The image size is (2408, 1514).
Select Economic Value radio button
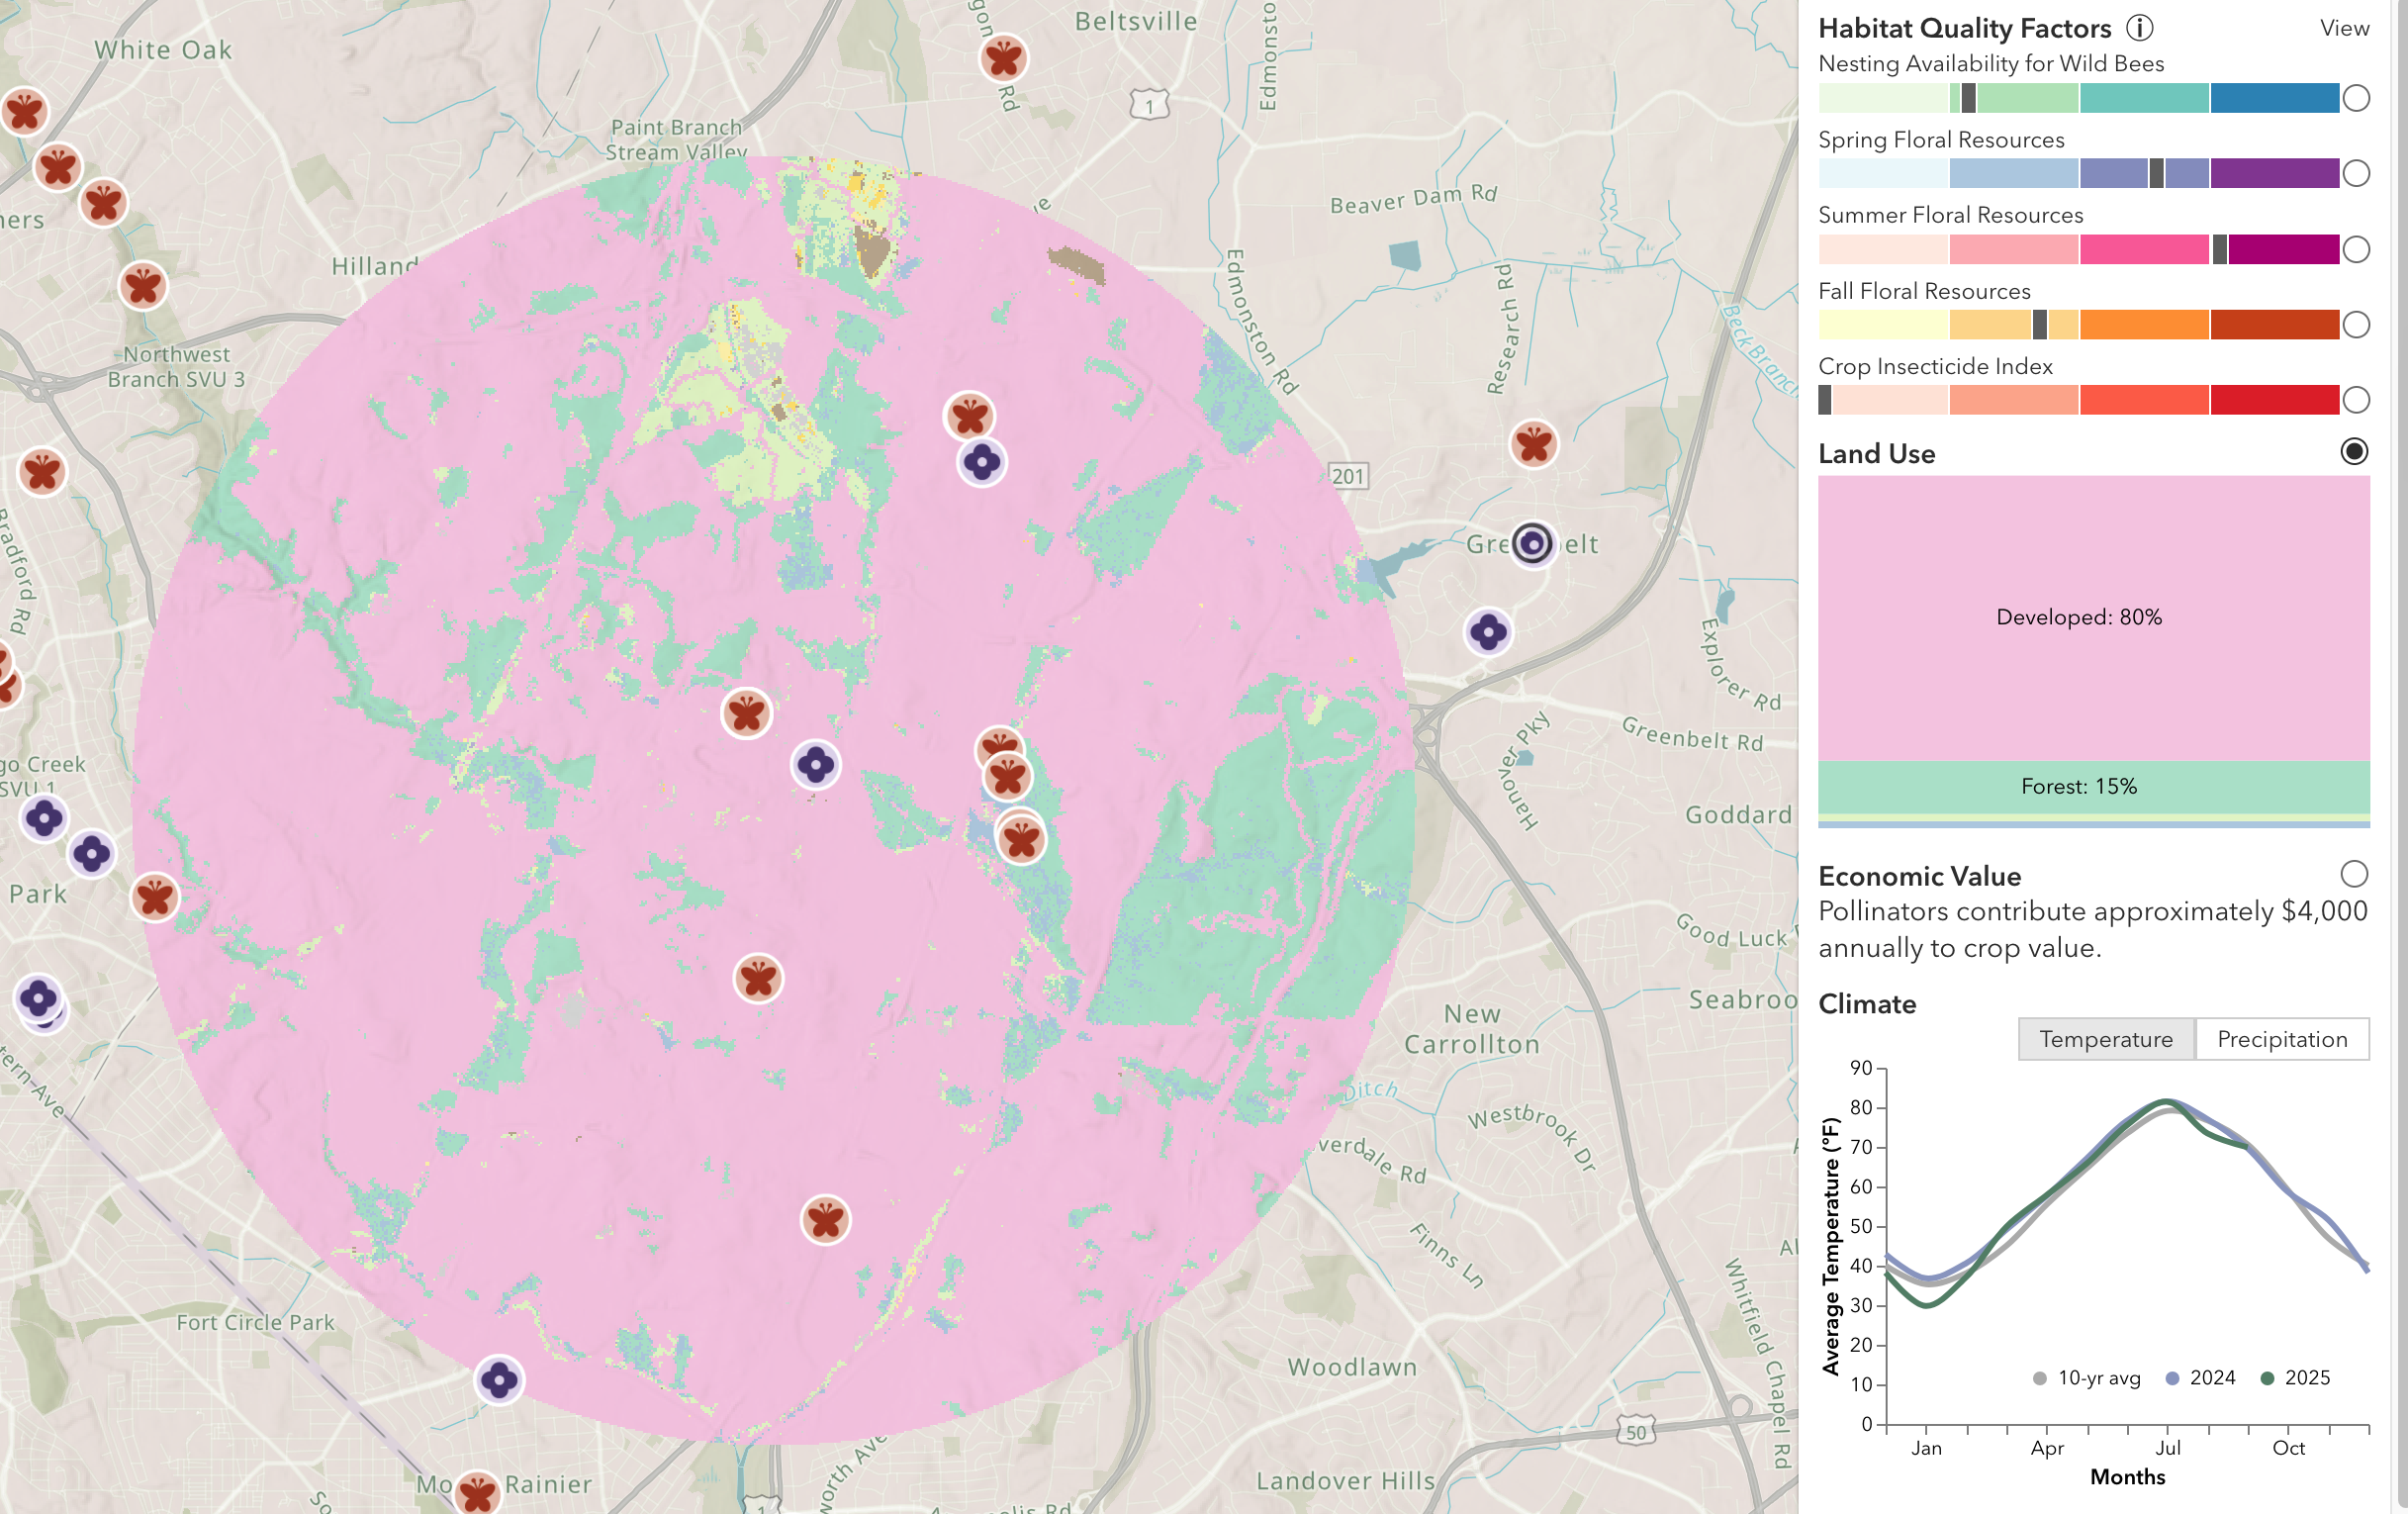[2354, 874]
